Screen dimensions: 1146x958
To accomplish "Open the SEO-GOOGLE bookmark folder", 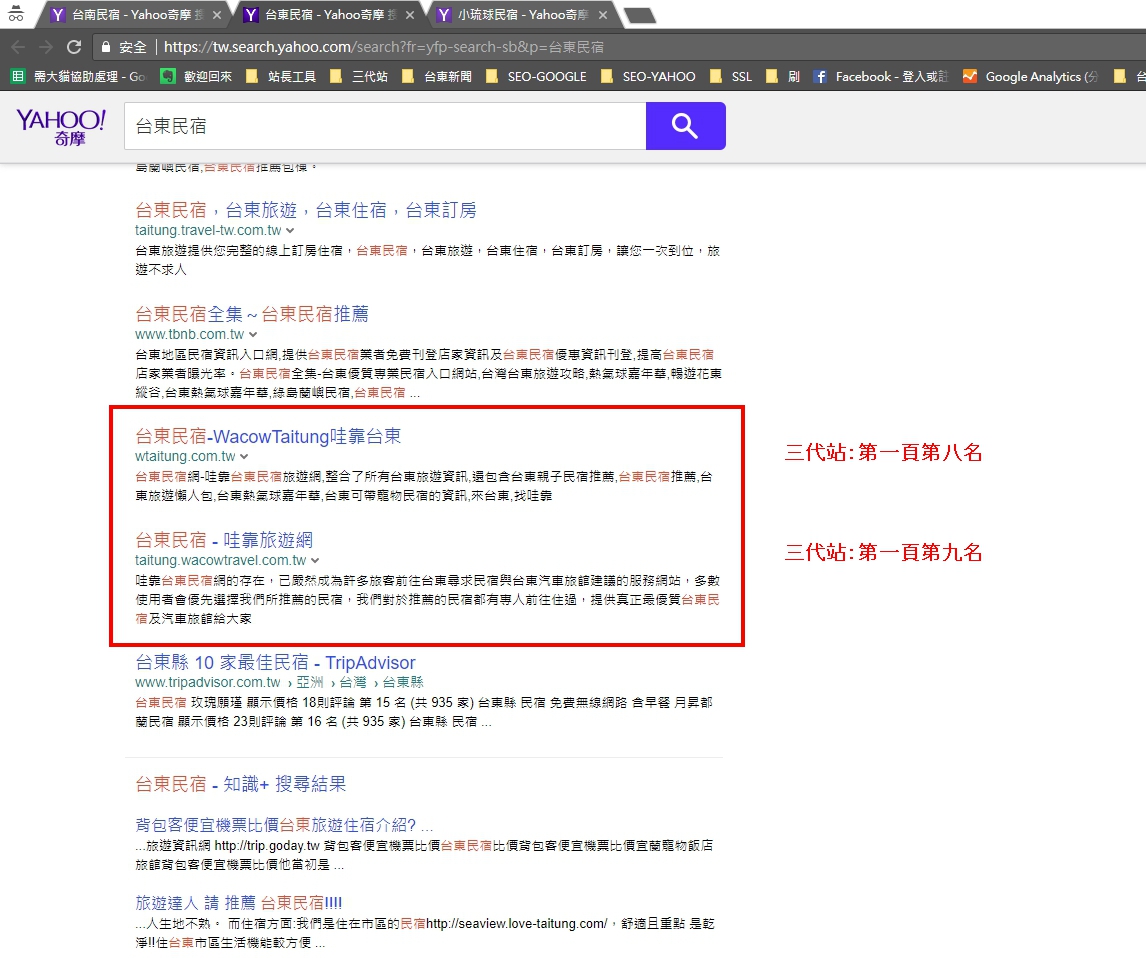I will (536, 76).
